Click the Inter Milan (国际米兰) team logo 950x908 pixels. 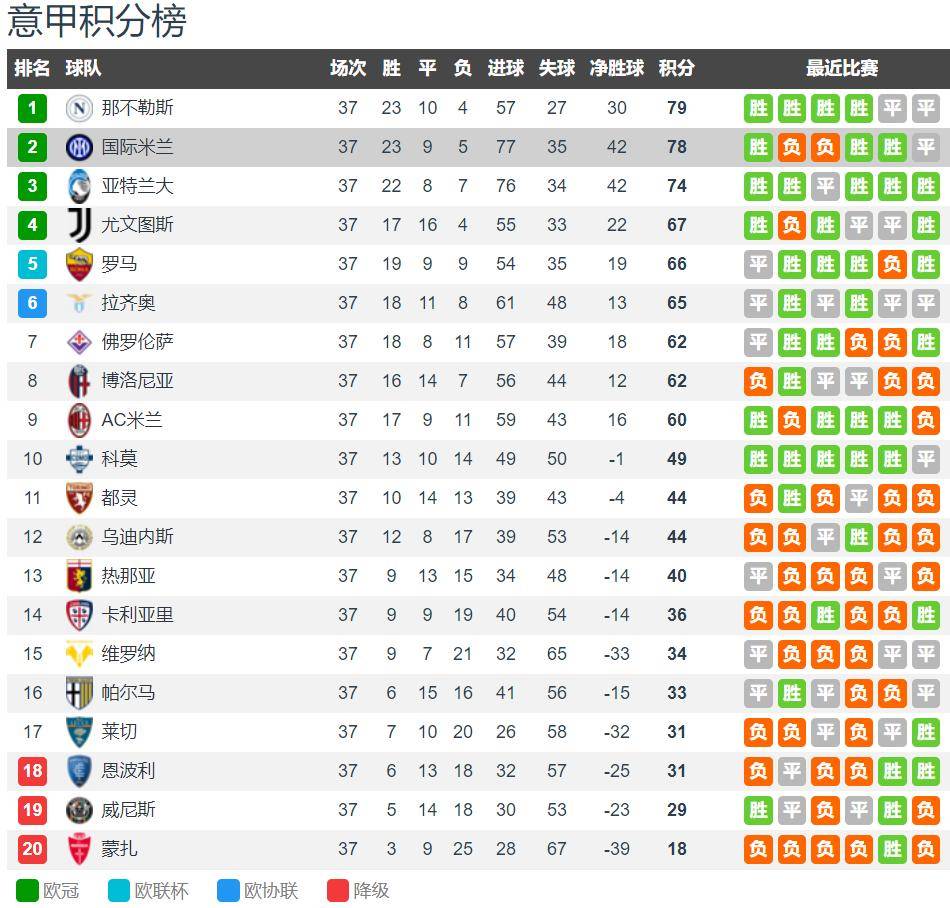(79, 147)
